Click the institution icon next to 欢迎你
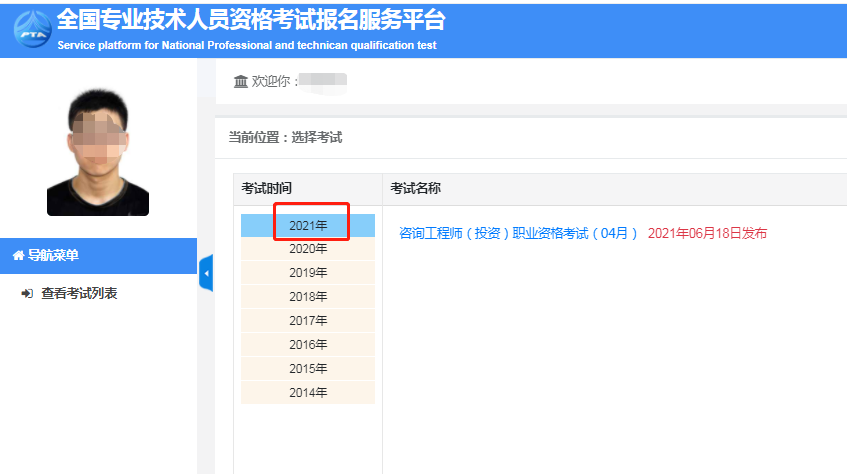 [240, 81]
